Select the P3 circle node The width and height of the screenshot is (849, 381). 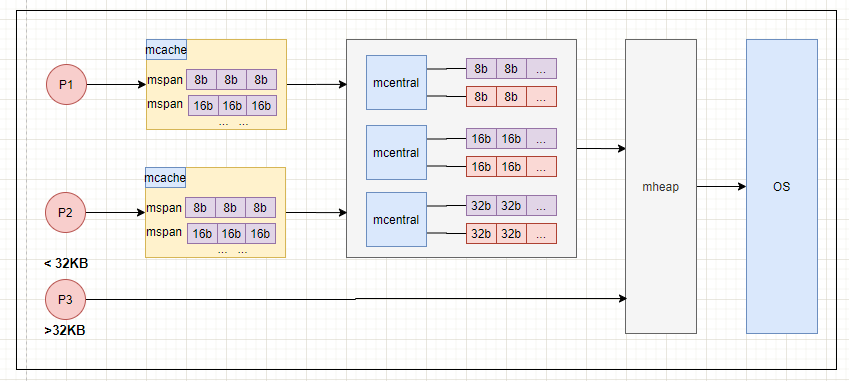(66, 299)
